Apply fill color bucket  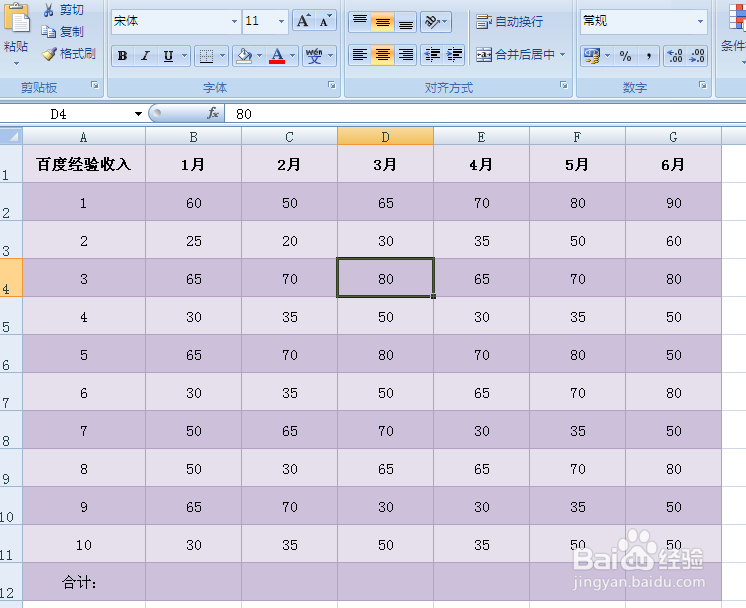(244, 56)
